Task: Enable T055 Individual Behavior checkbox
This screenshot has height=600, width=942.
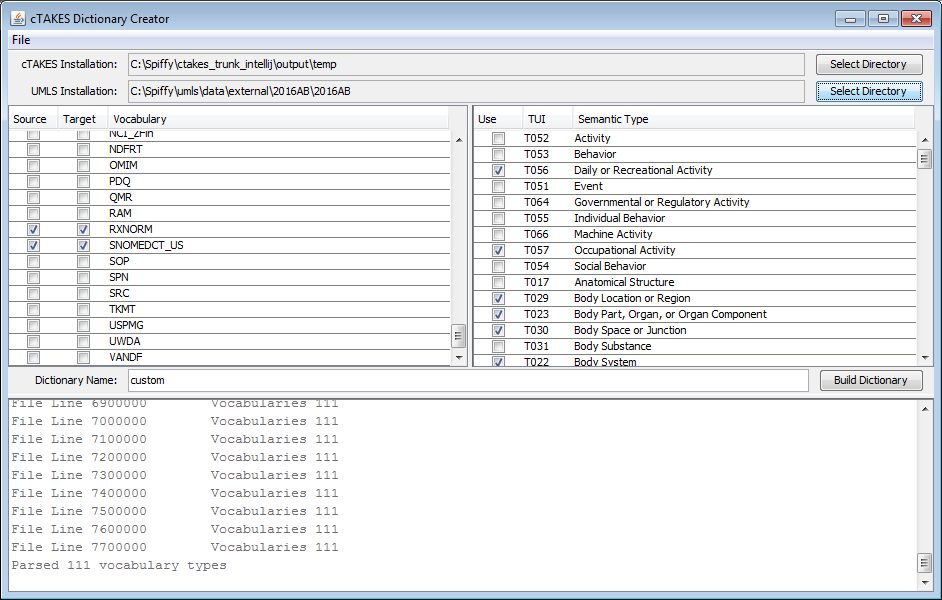Action: [499, 219]
